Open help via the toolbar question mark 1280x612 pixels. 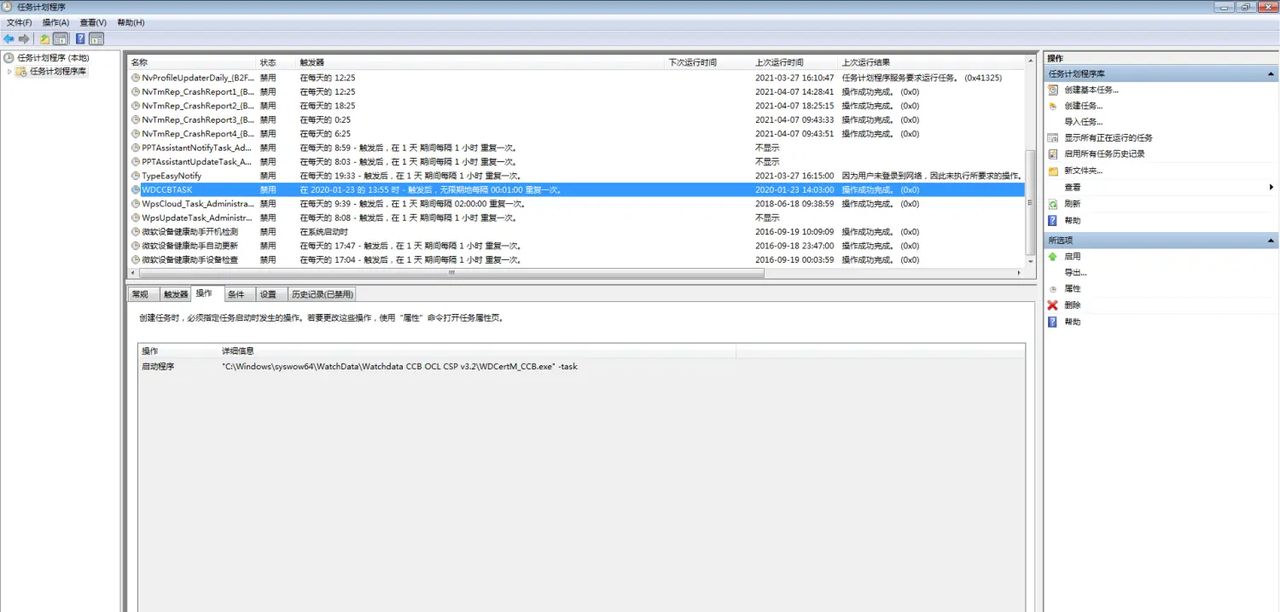coord(80,39)
